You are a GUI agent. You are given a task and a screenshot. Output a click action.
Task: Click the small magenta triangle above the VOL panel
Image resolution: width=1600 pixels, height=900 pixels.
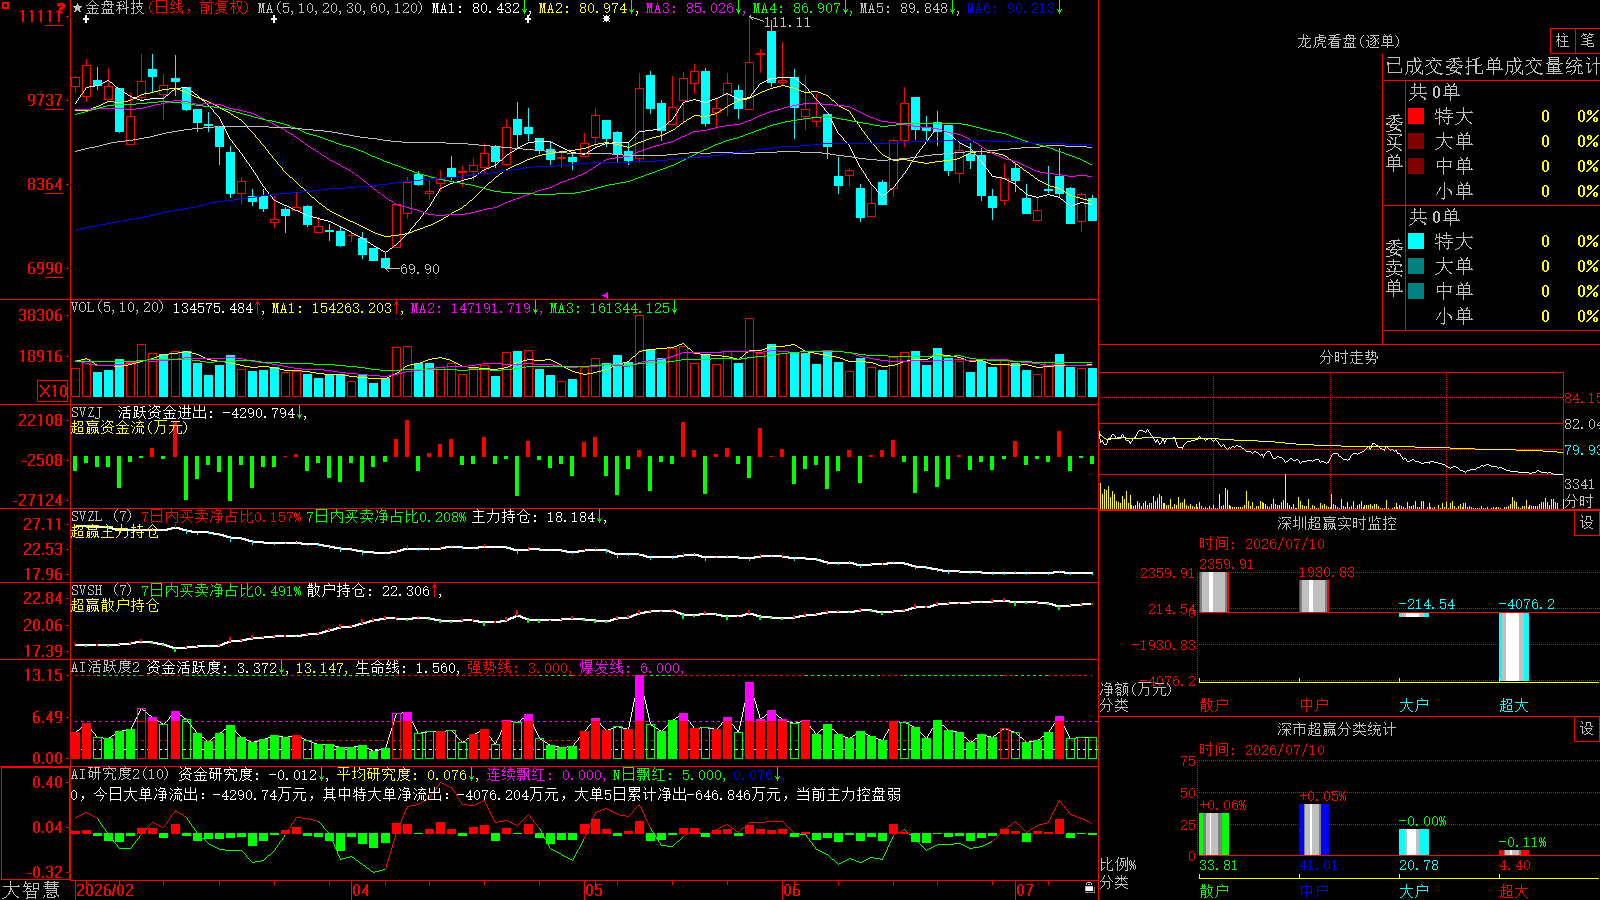605,295
